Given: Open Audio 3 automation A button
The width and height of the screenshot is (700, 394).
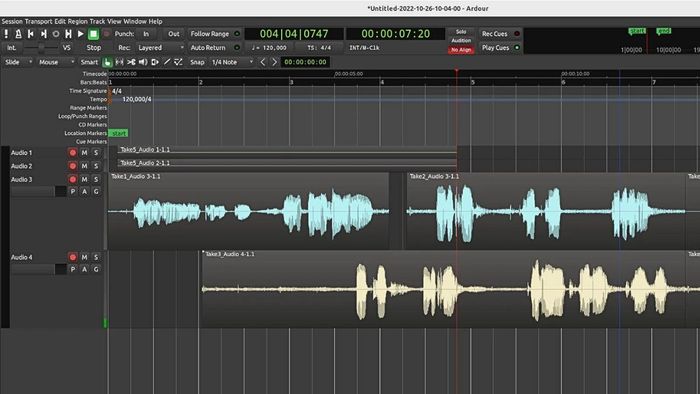Looking at the screenshot, I should coord(84,191).
